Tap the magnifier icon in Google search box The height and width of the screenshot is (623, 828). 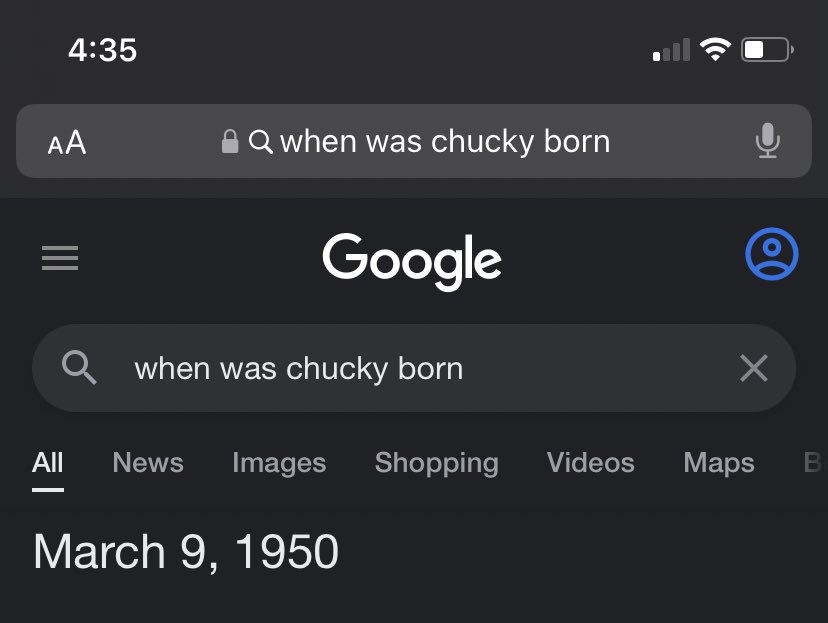[79, 367]
